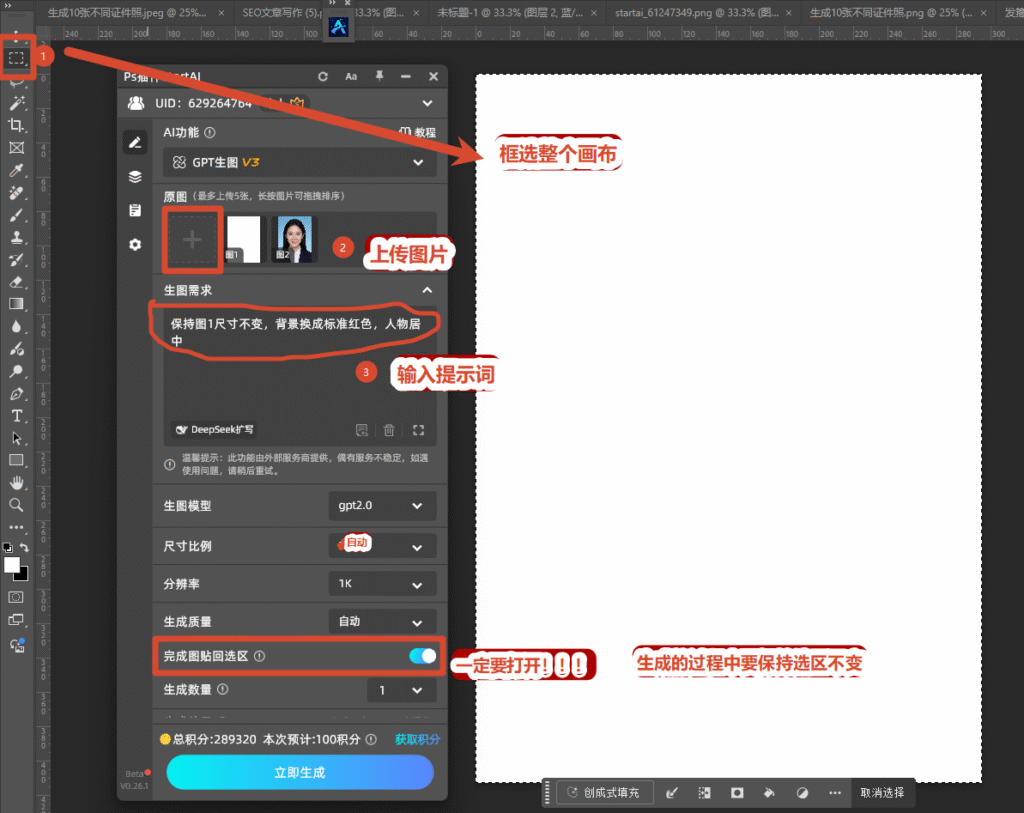Image resolution: width=1024 pixels, height=813 pixels.
Task: Open the background color swatch
Action: (24, 575)
